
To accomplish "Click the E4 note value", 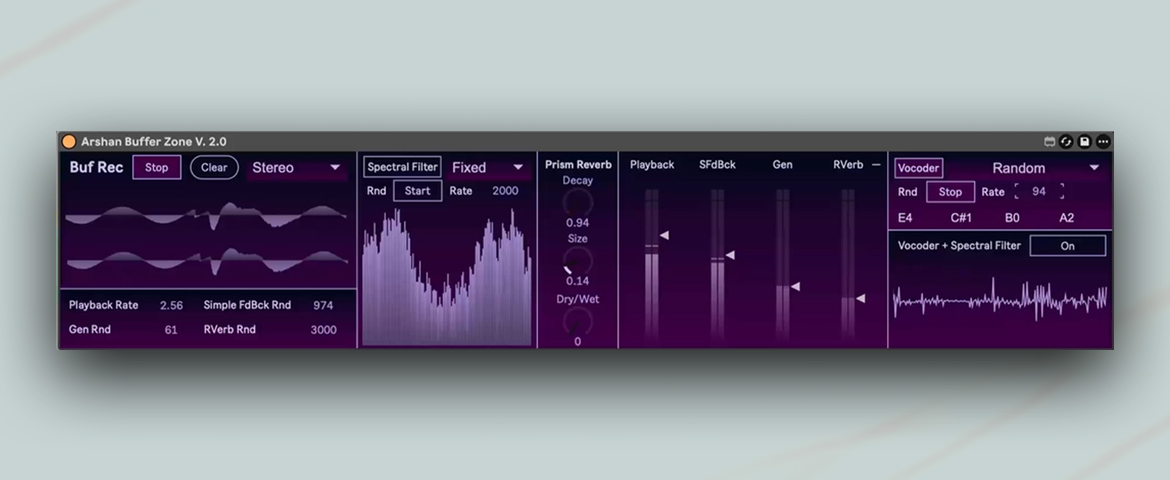I will coord(905,218).
